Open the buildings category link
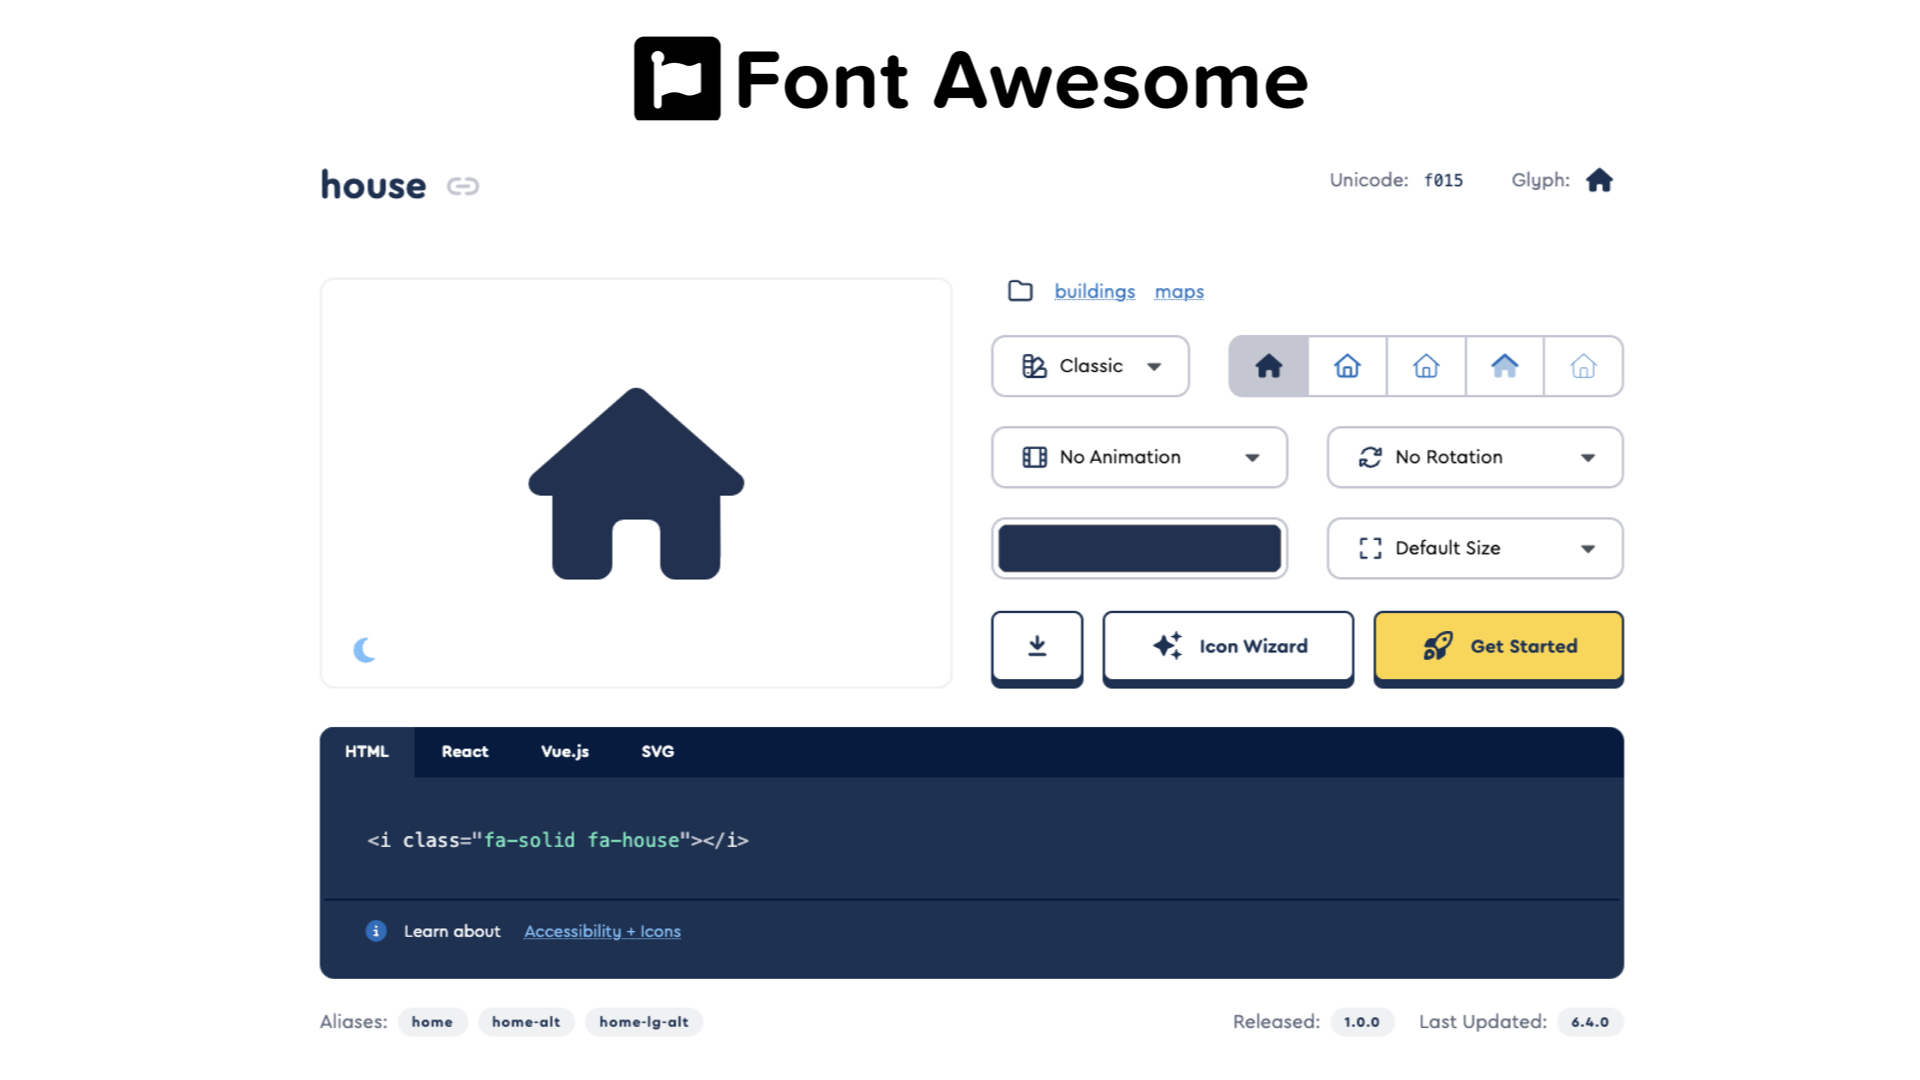1920x1080 pixels. 1094,291
